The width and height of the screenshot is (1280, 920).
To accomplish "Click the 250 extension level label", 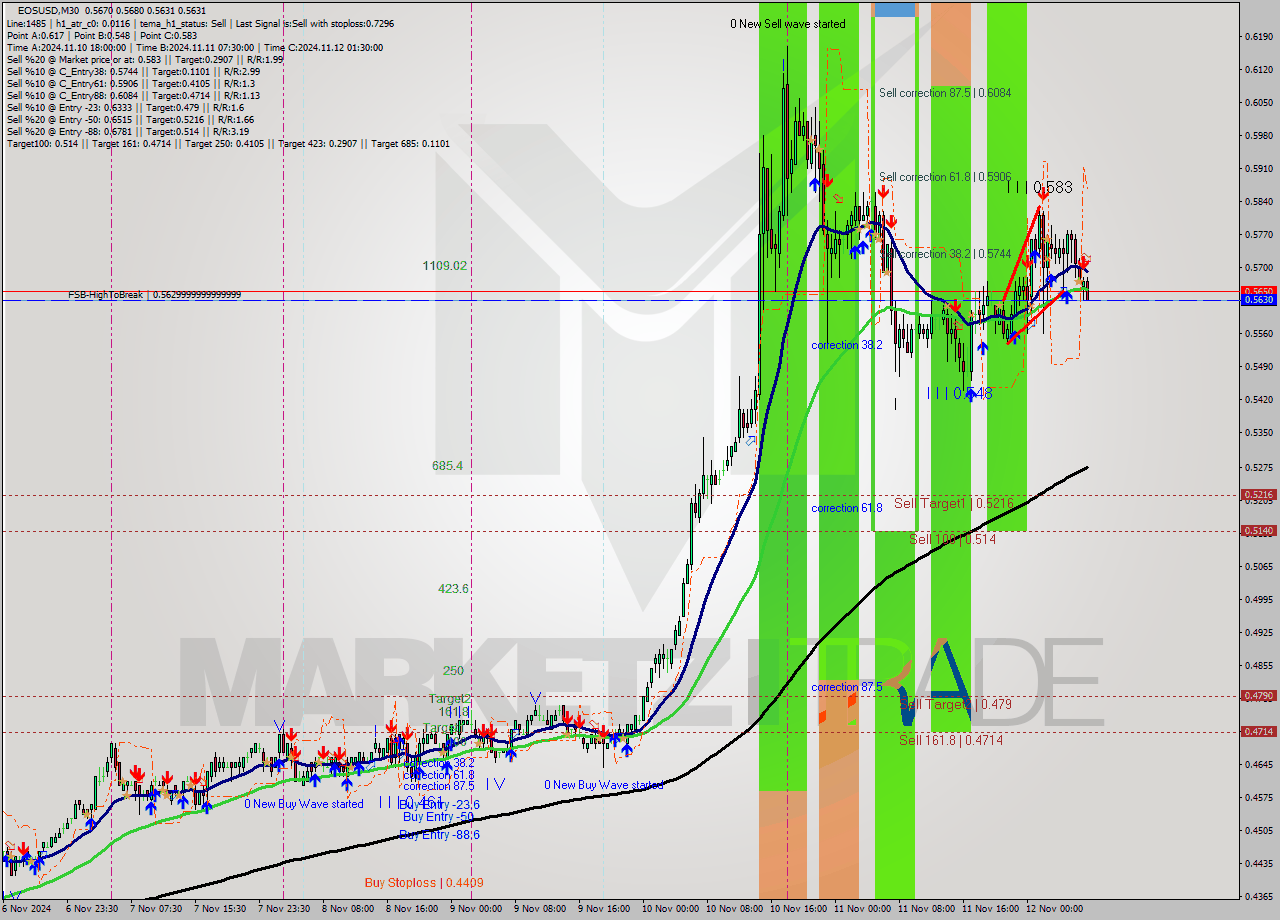I will pos(453,671).
